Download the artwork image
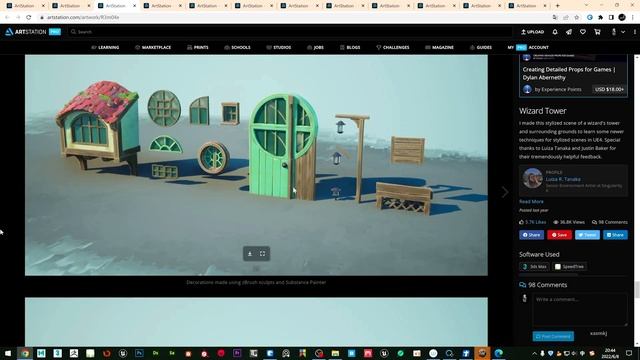 click(x=250, y=253)
